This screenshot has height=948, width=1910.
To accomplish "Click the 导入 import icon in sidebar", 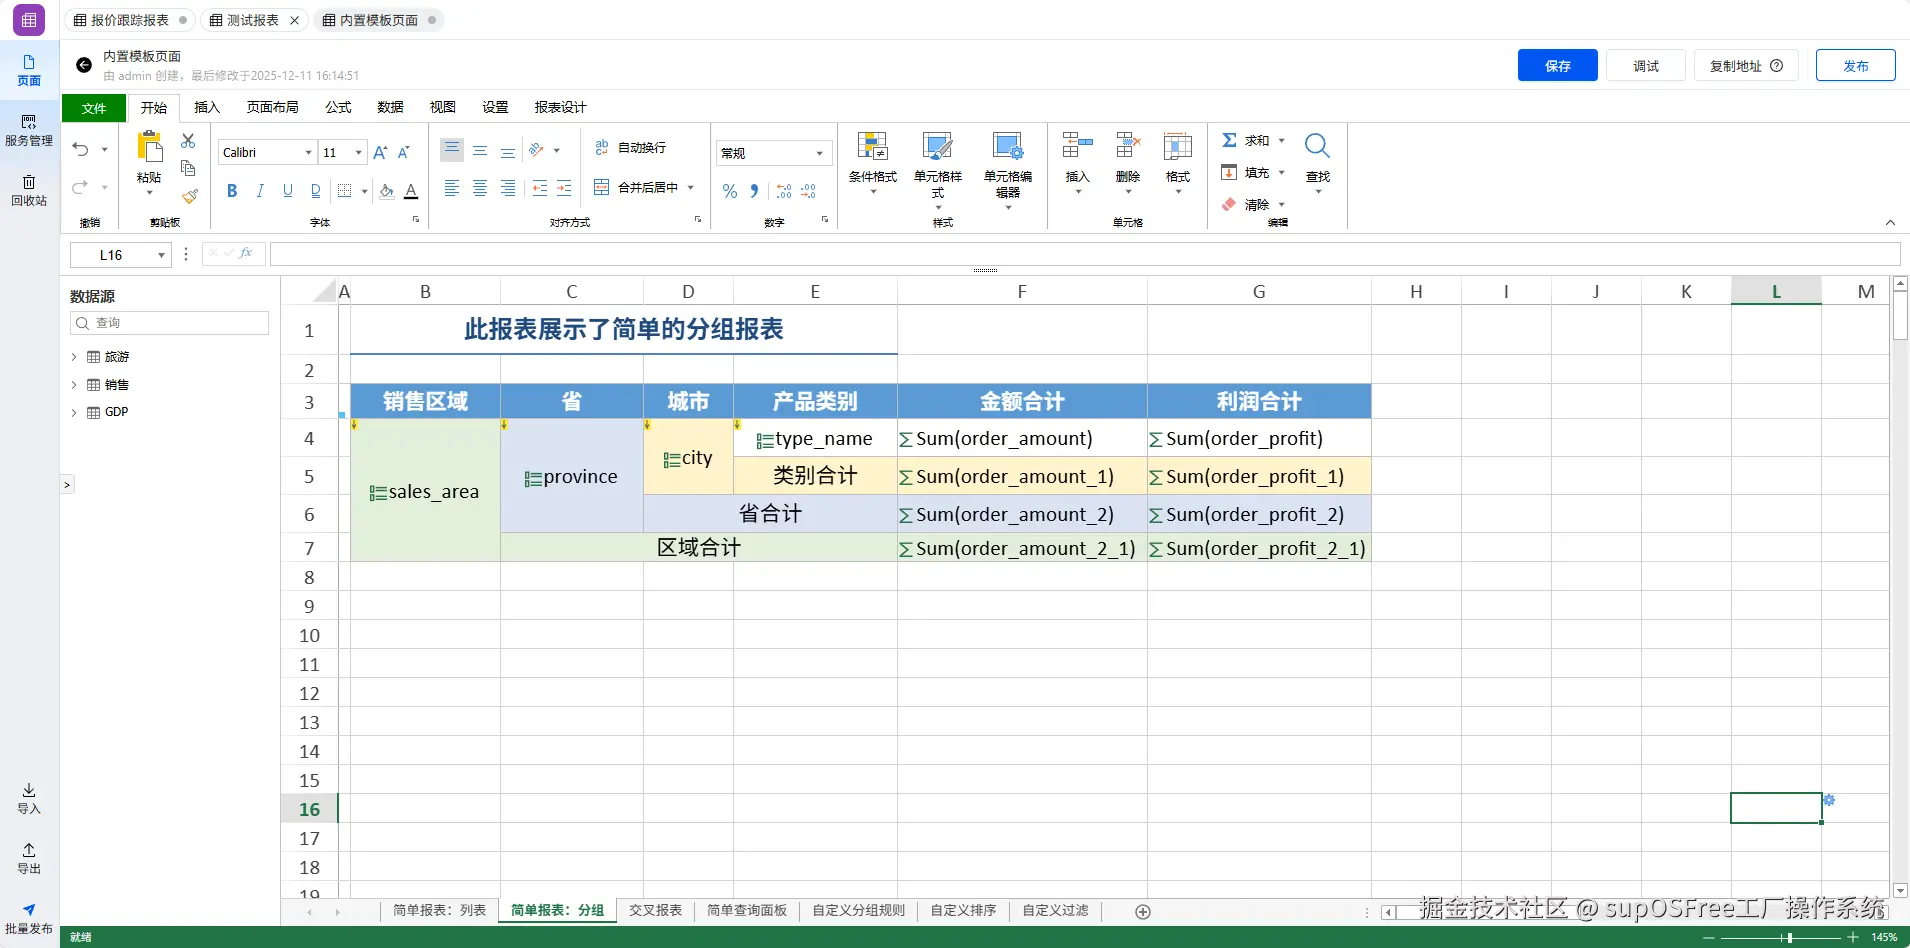I will tap(29, 790).
